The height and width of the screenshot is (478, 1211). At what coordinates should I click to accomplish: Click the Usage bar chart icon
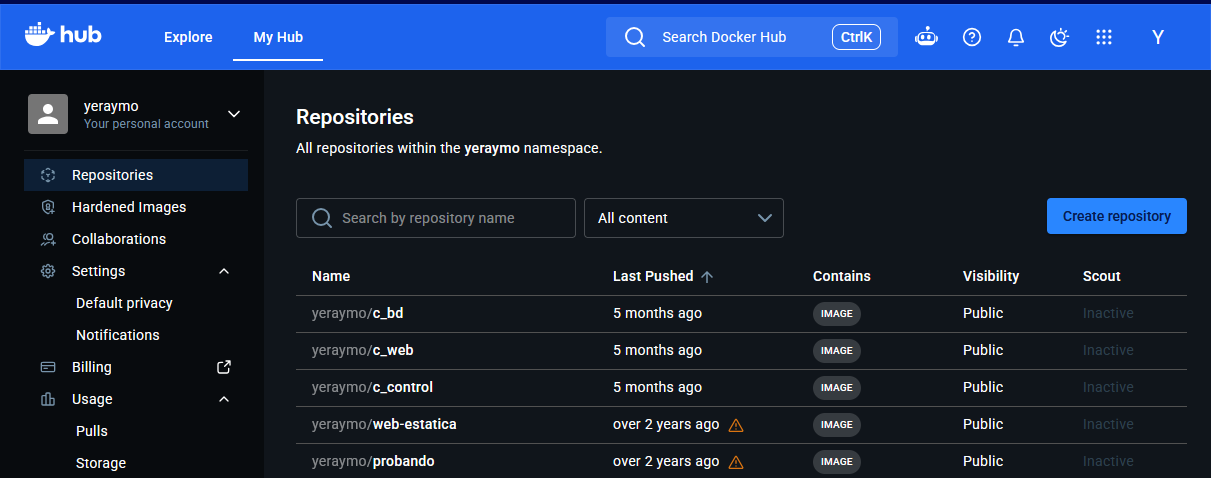click(47, 399)
